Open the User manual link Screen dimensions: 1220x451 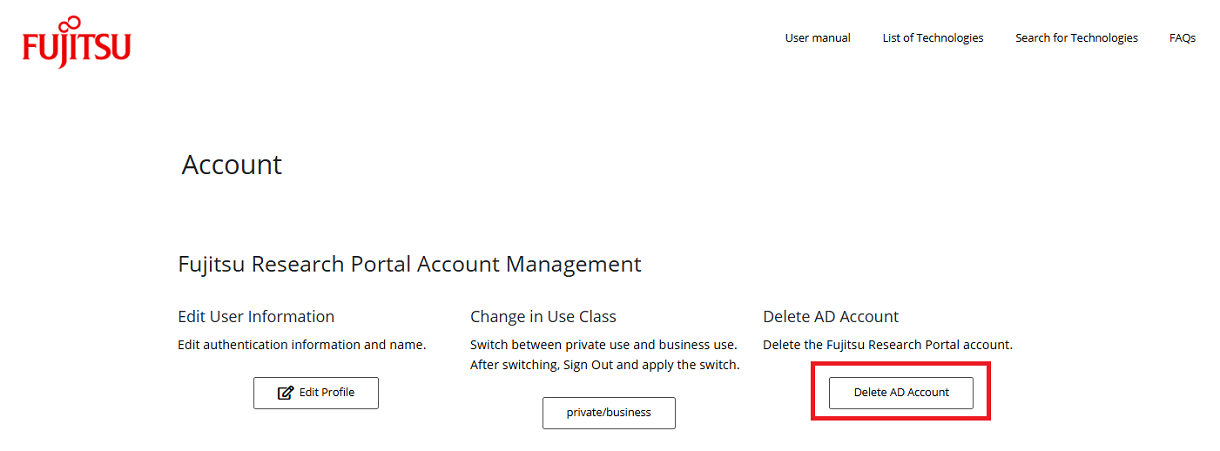[x=817, y=38]
